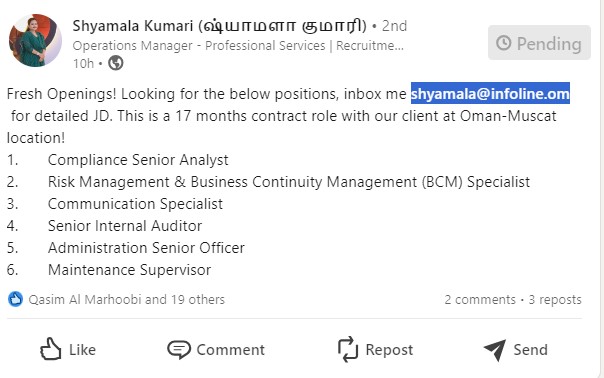Image resolution: width=604 pixels, height=378 pixels.
Task: Click the clock icon in Pending button
Action: (503, 43)
